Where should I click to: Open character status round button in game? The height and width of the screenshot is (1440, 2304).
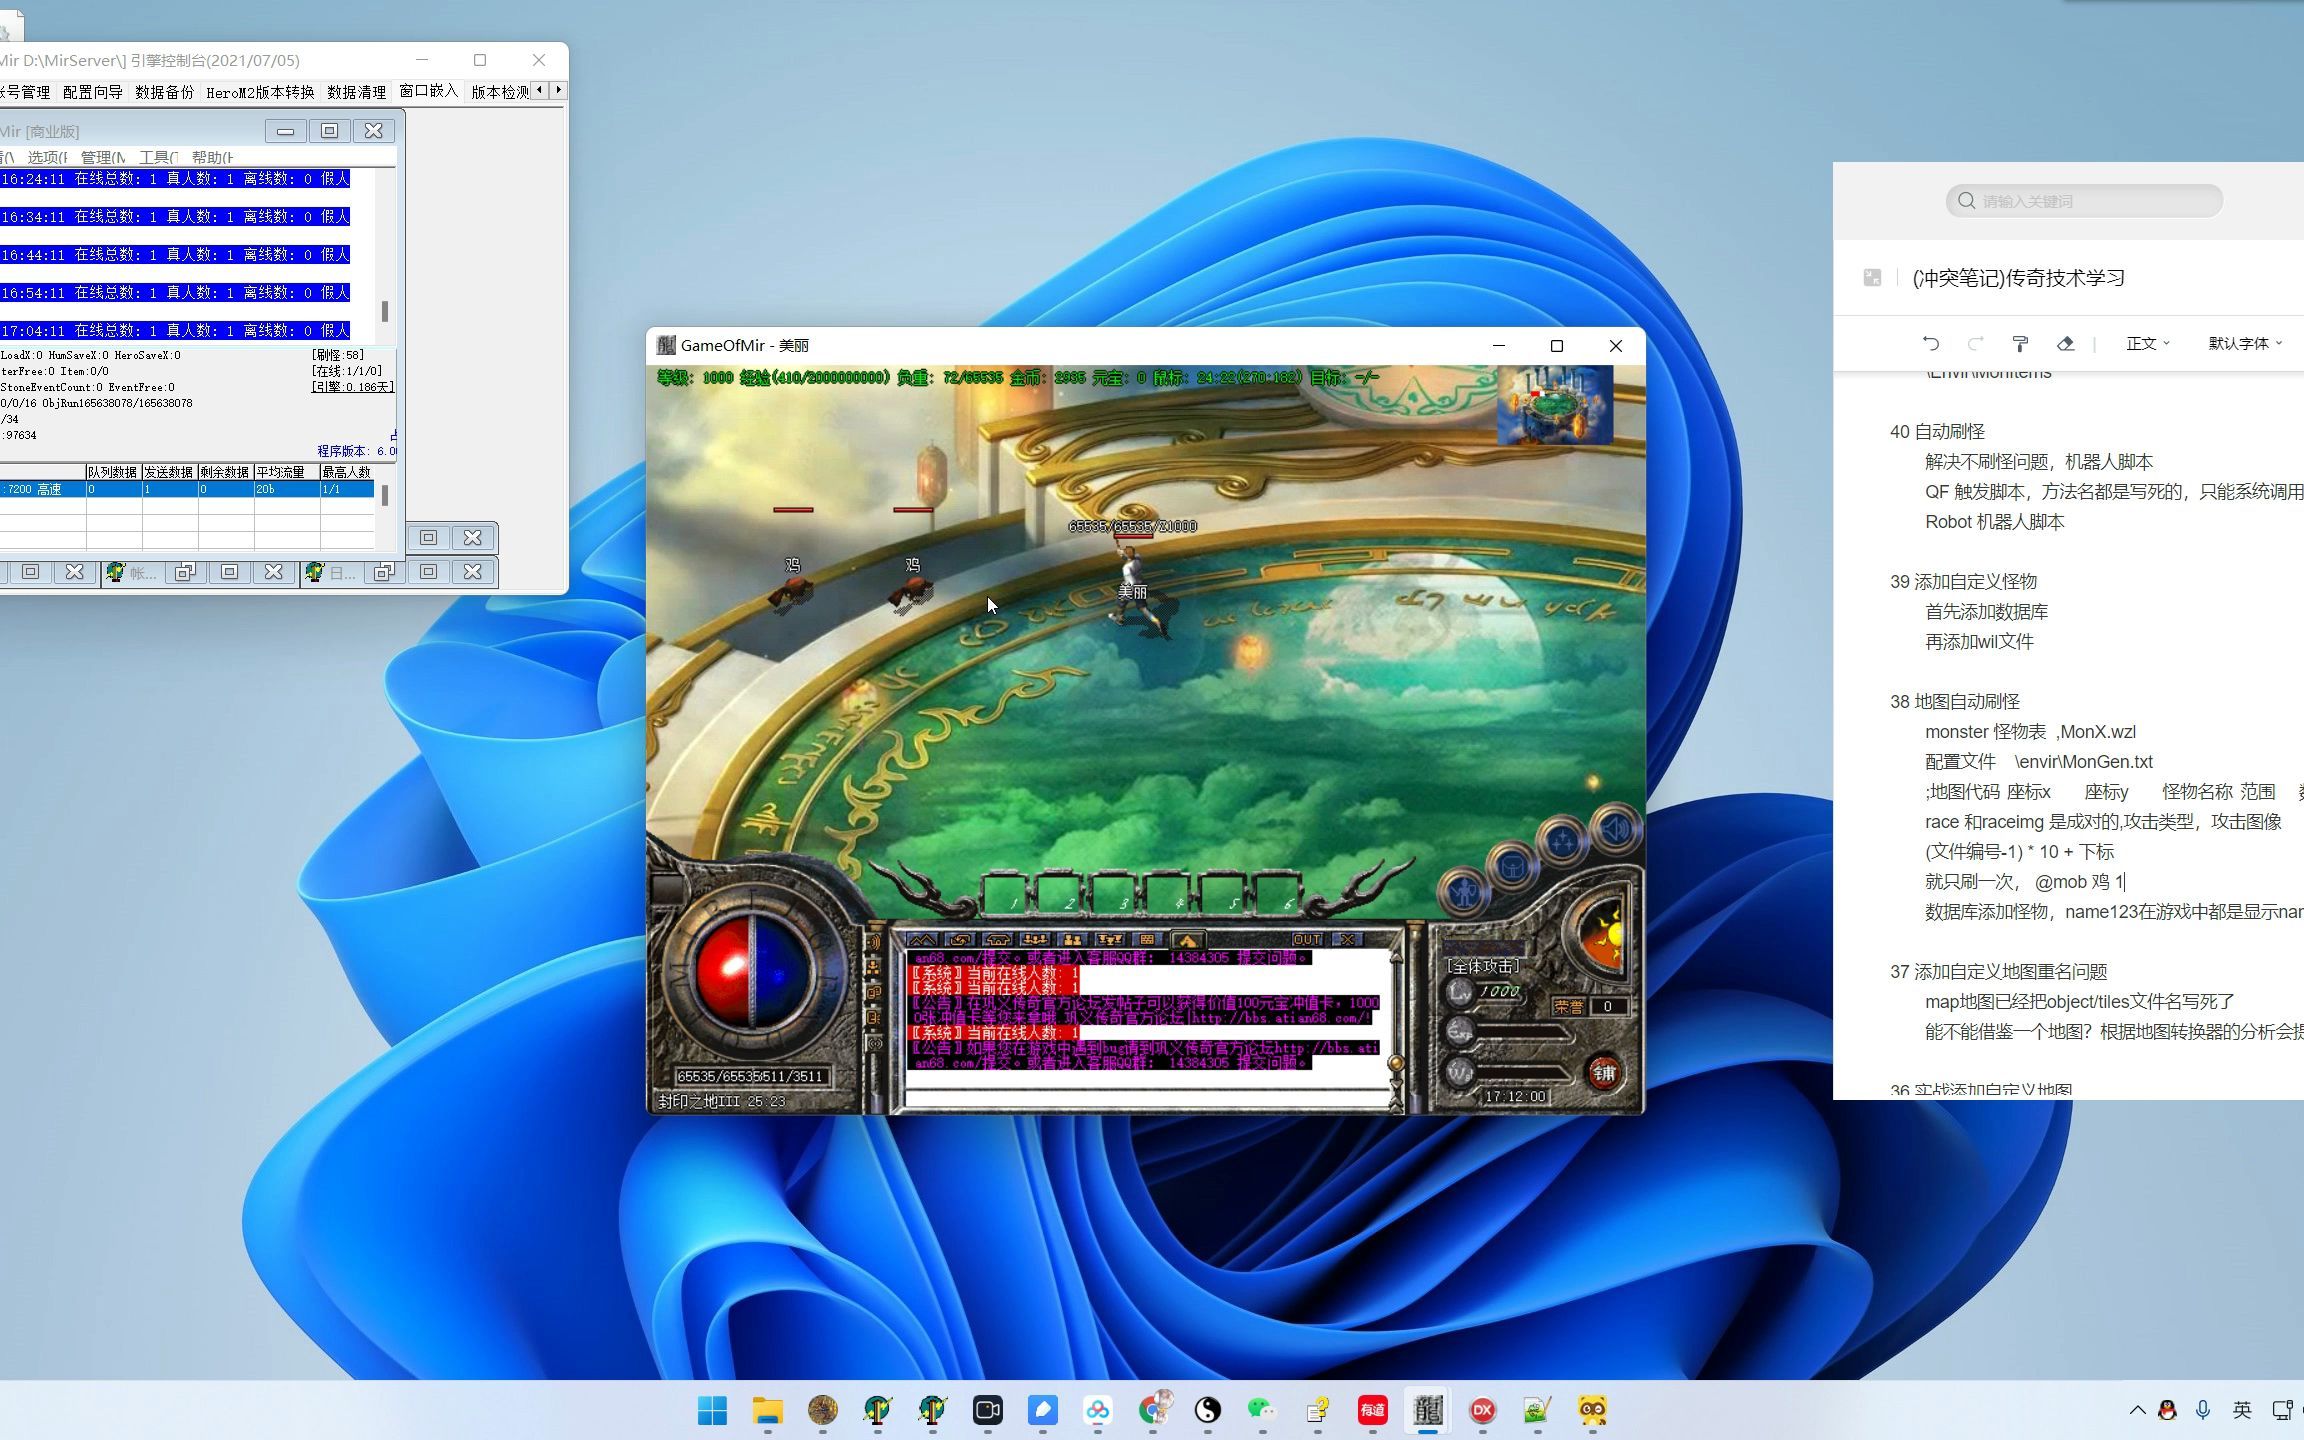click(x=1464, y=891)
